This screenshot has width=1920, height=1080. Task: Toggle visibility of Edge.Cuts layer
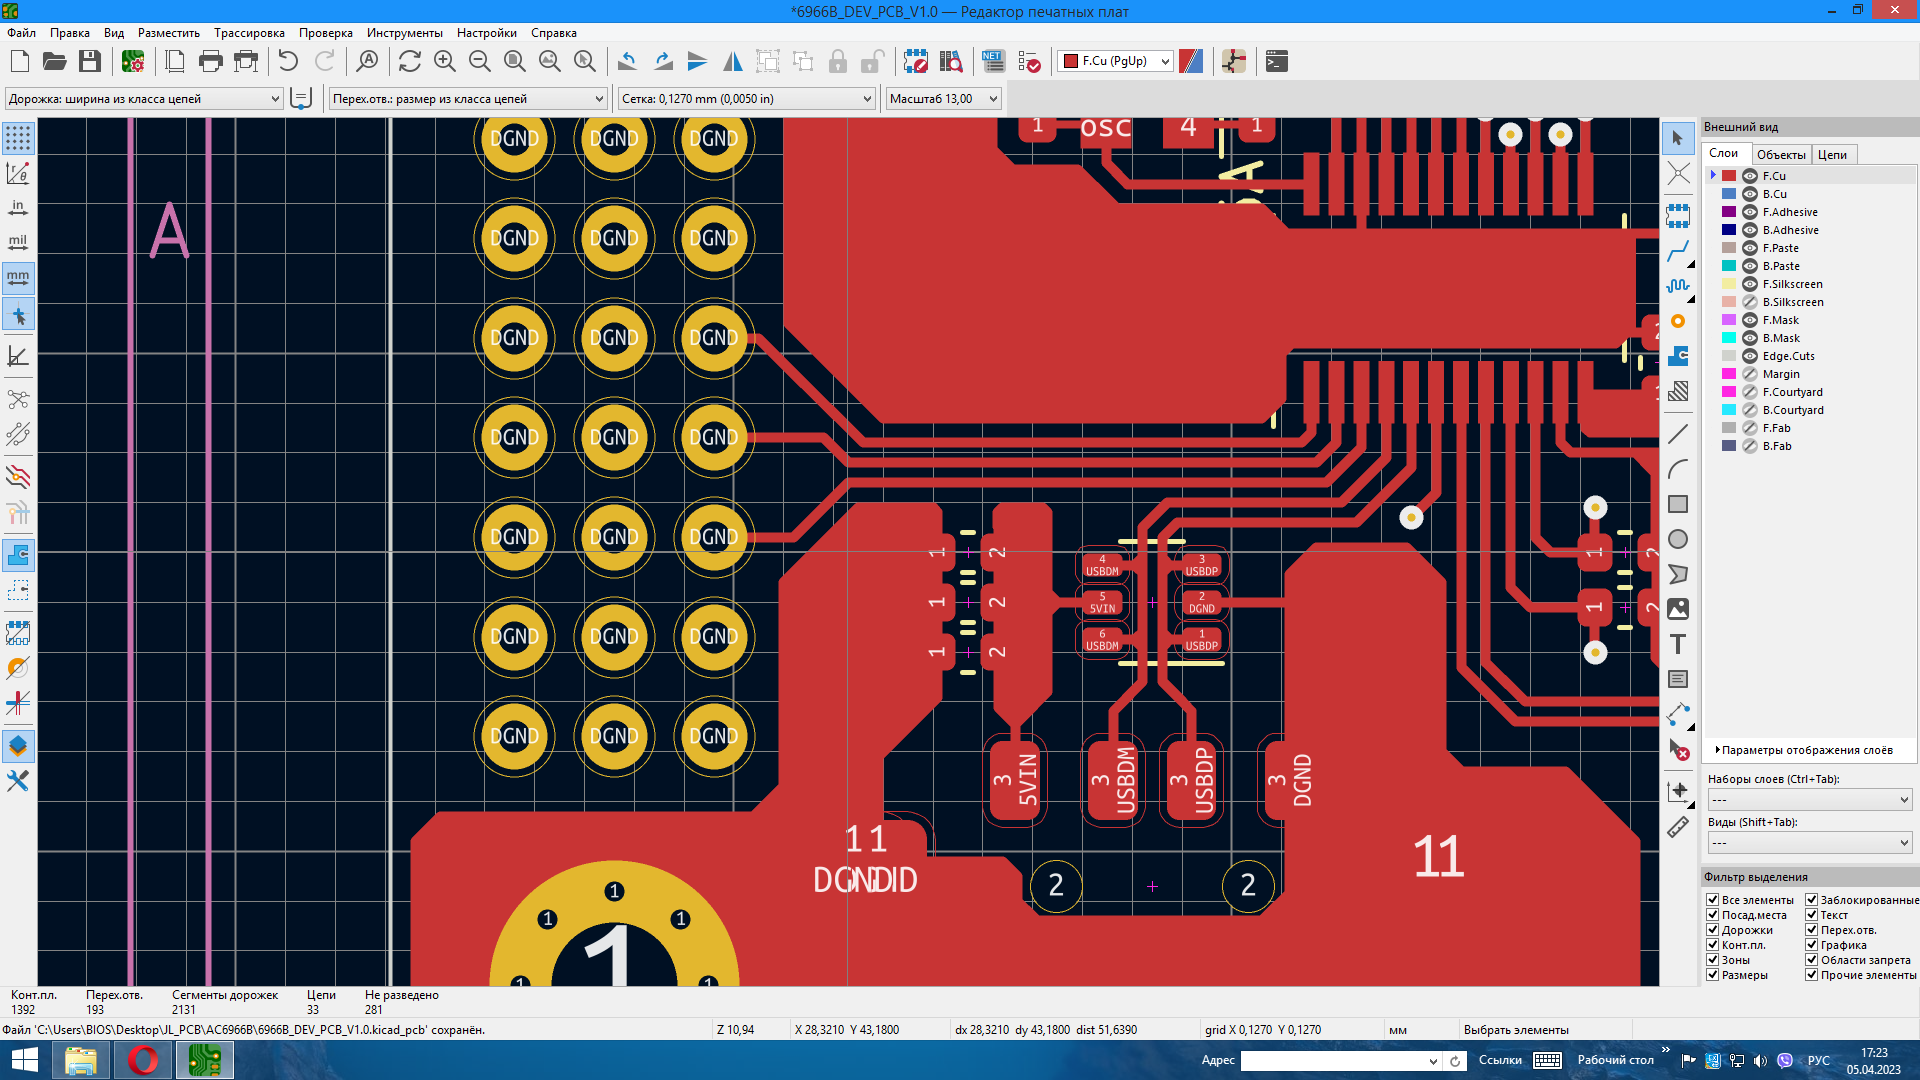click(1750, 356)
